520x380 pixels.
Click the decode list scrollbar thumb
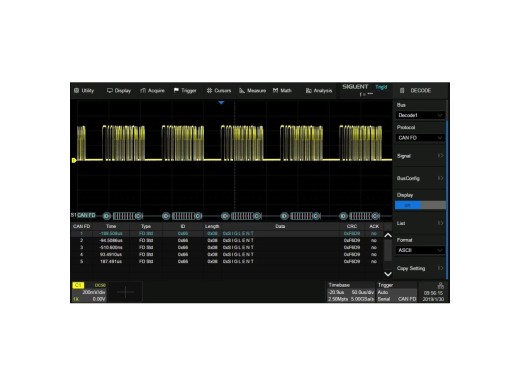[388, 250]
